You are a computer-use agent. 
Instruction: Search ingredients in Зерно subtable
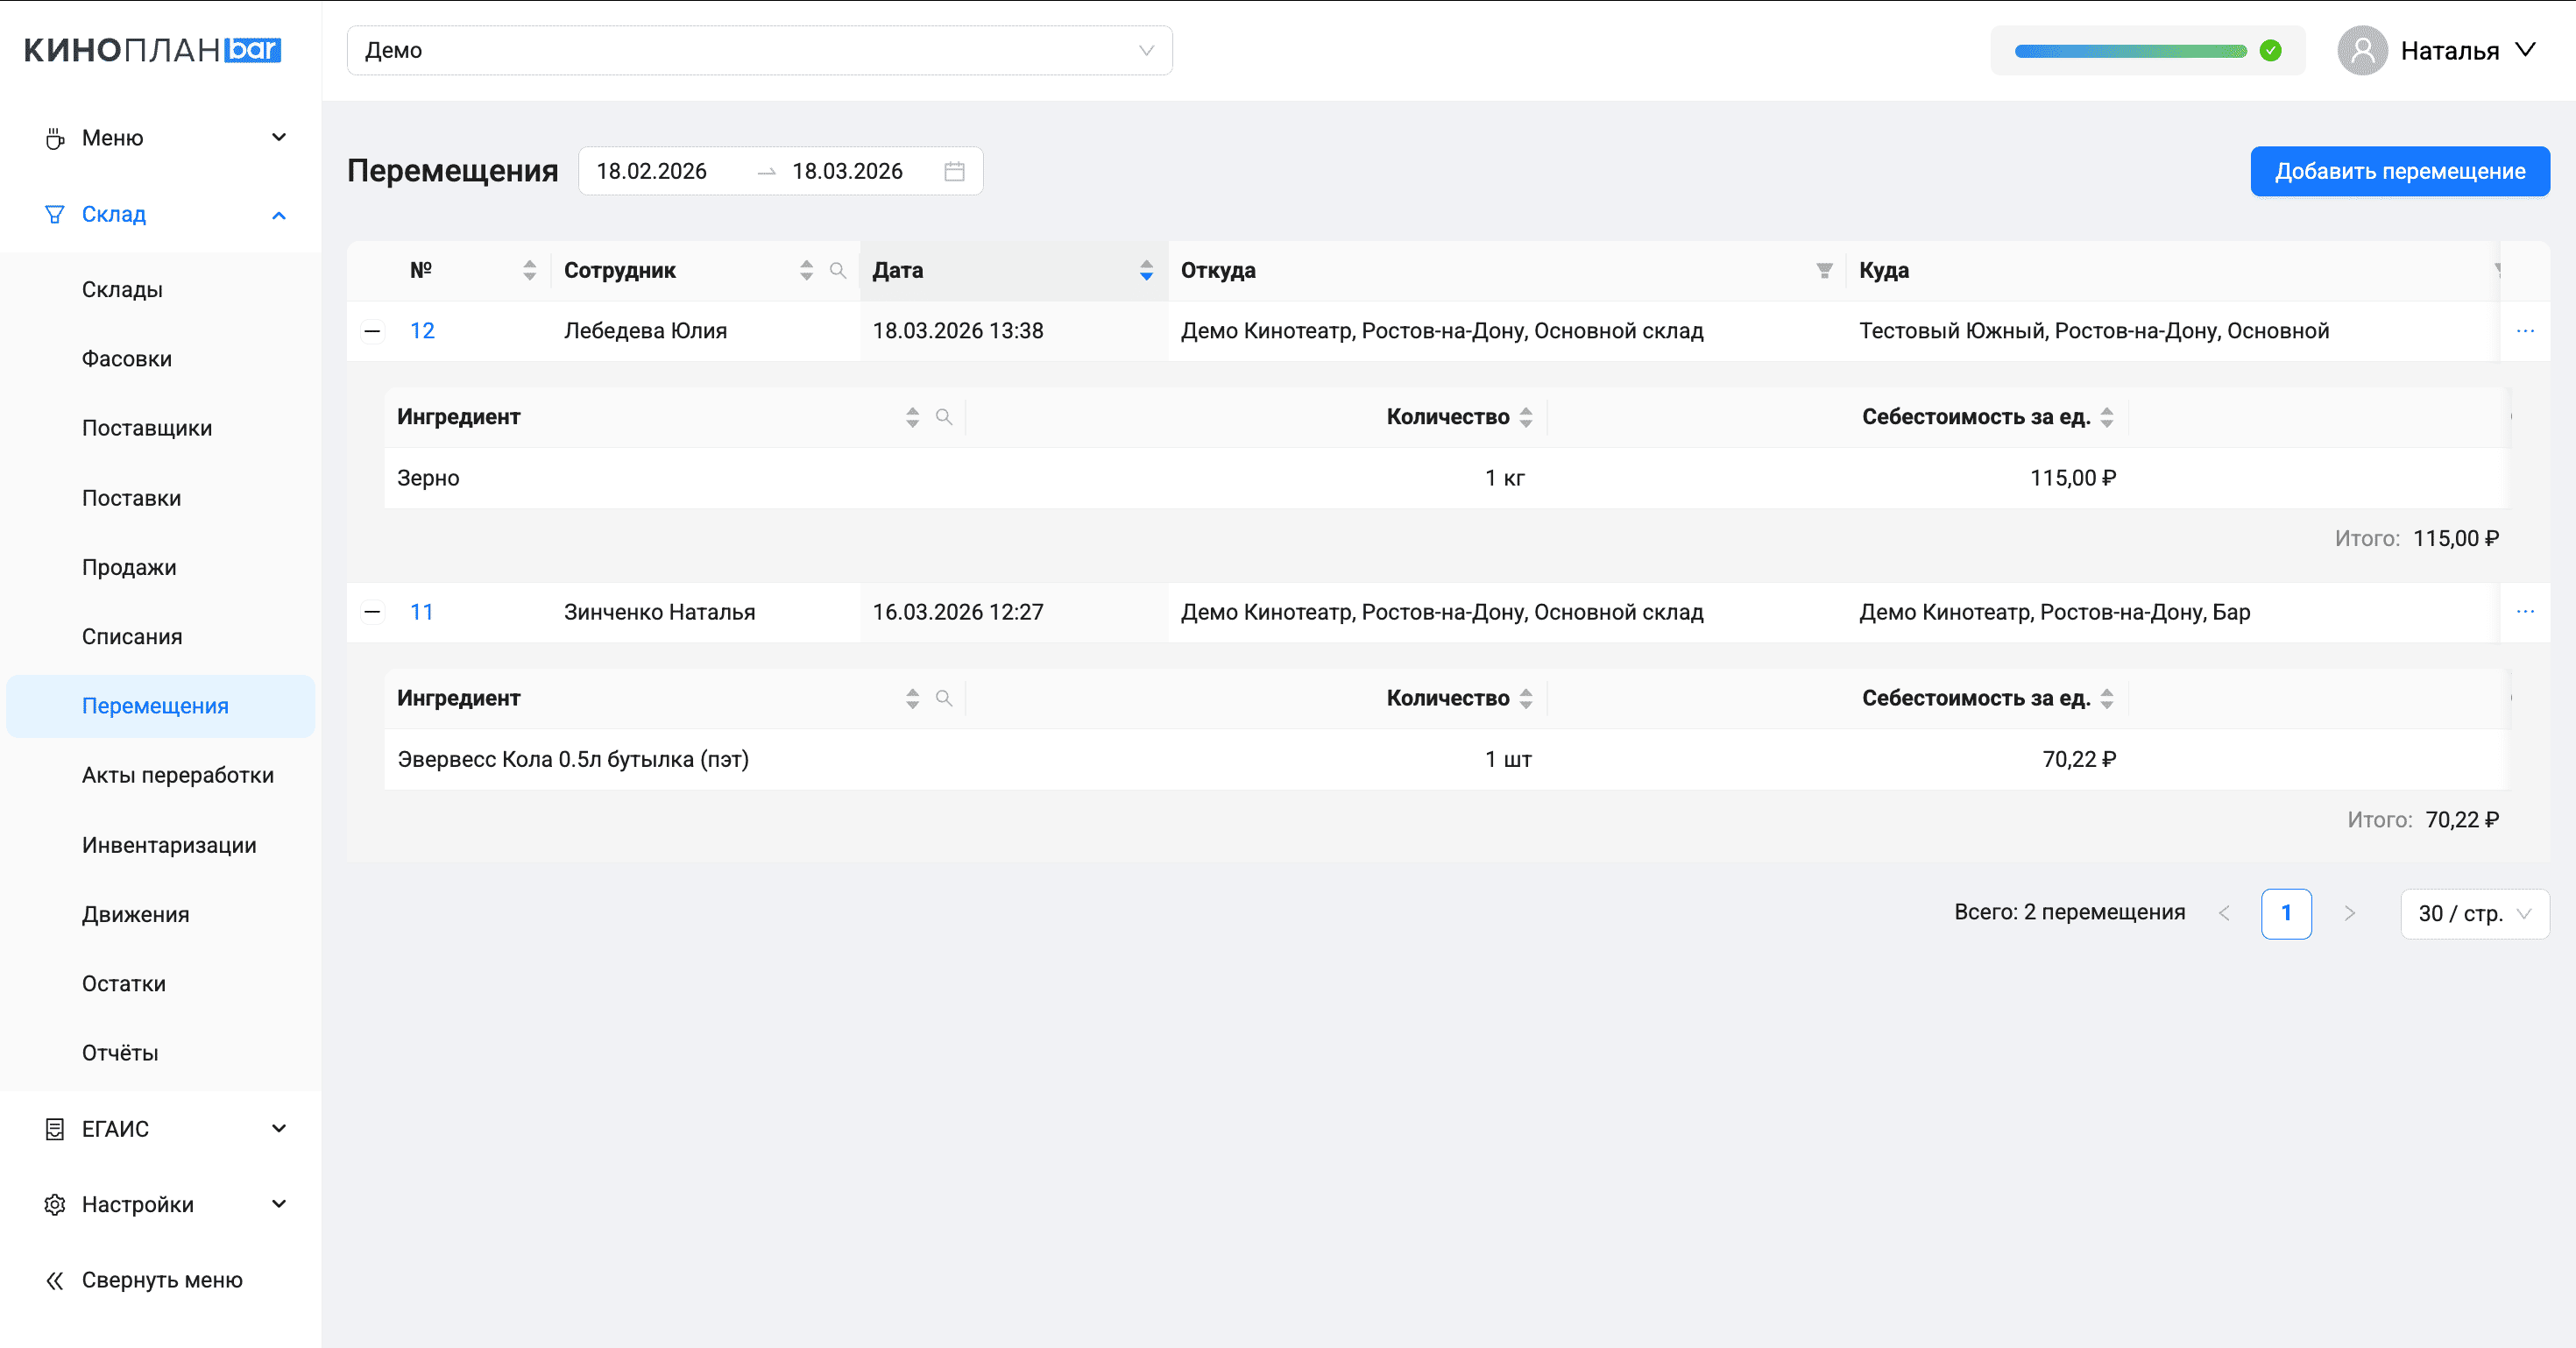[943, 417]
